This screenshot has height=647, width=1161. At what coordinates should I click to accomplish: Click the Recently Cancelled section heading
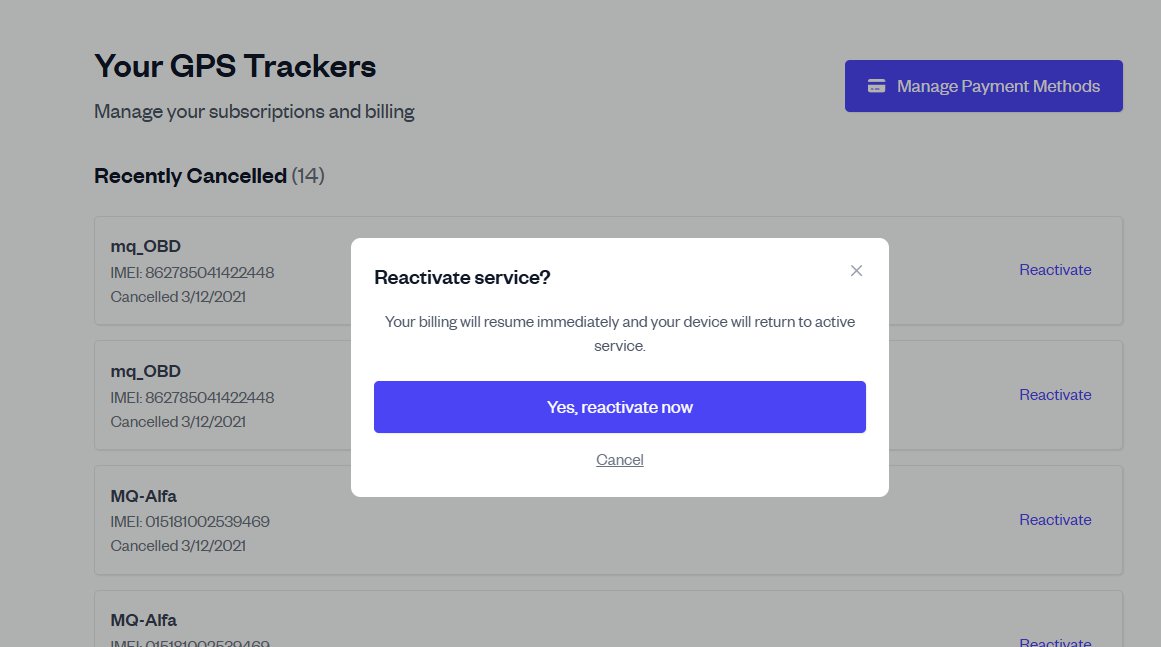click(x=190, y=176)
